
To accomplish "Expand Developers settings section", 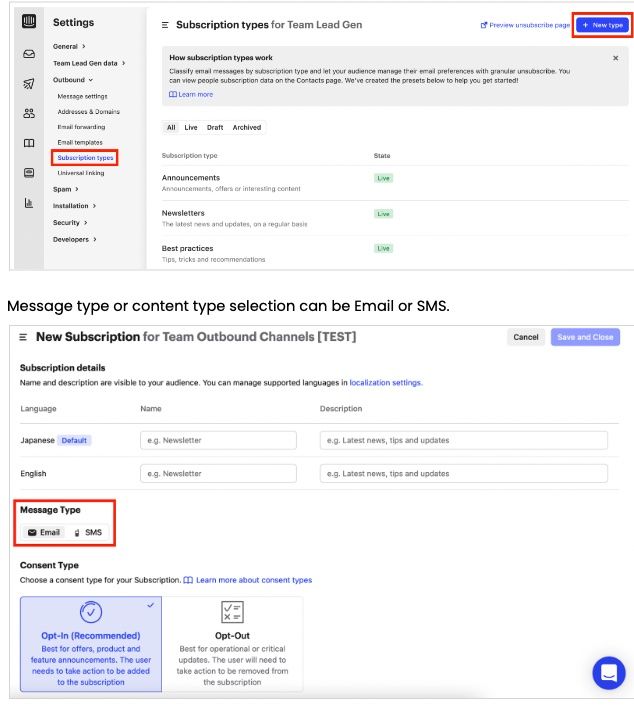I will pyautogui.click(x=75, y=239).
